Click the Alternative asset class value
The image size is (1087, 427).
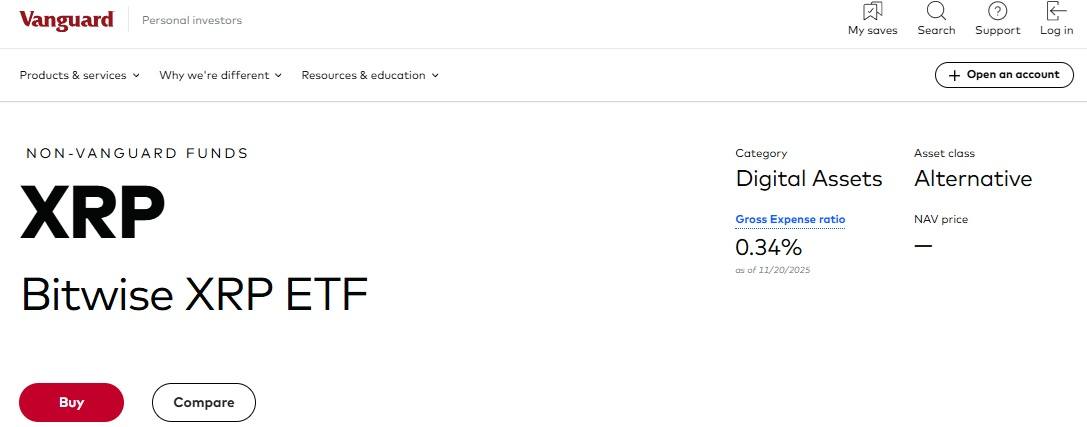973,179
